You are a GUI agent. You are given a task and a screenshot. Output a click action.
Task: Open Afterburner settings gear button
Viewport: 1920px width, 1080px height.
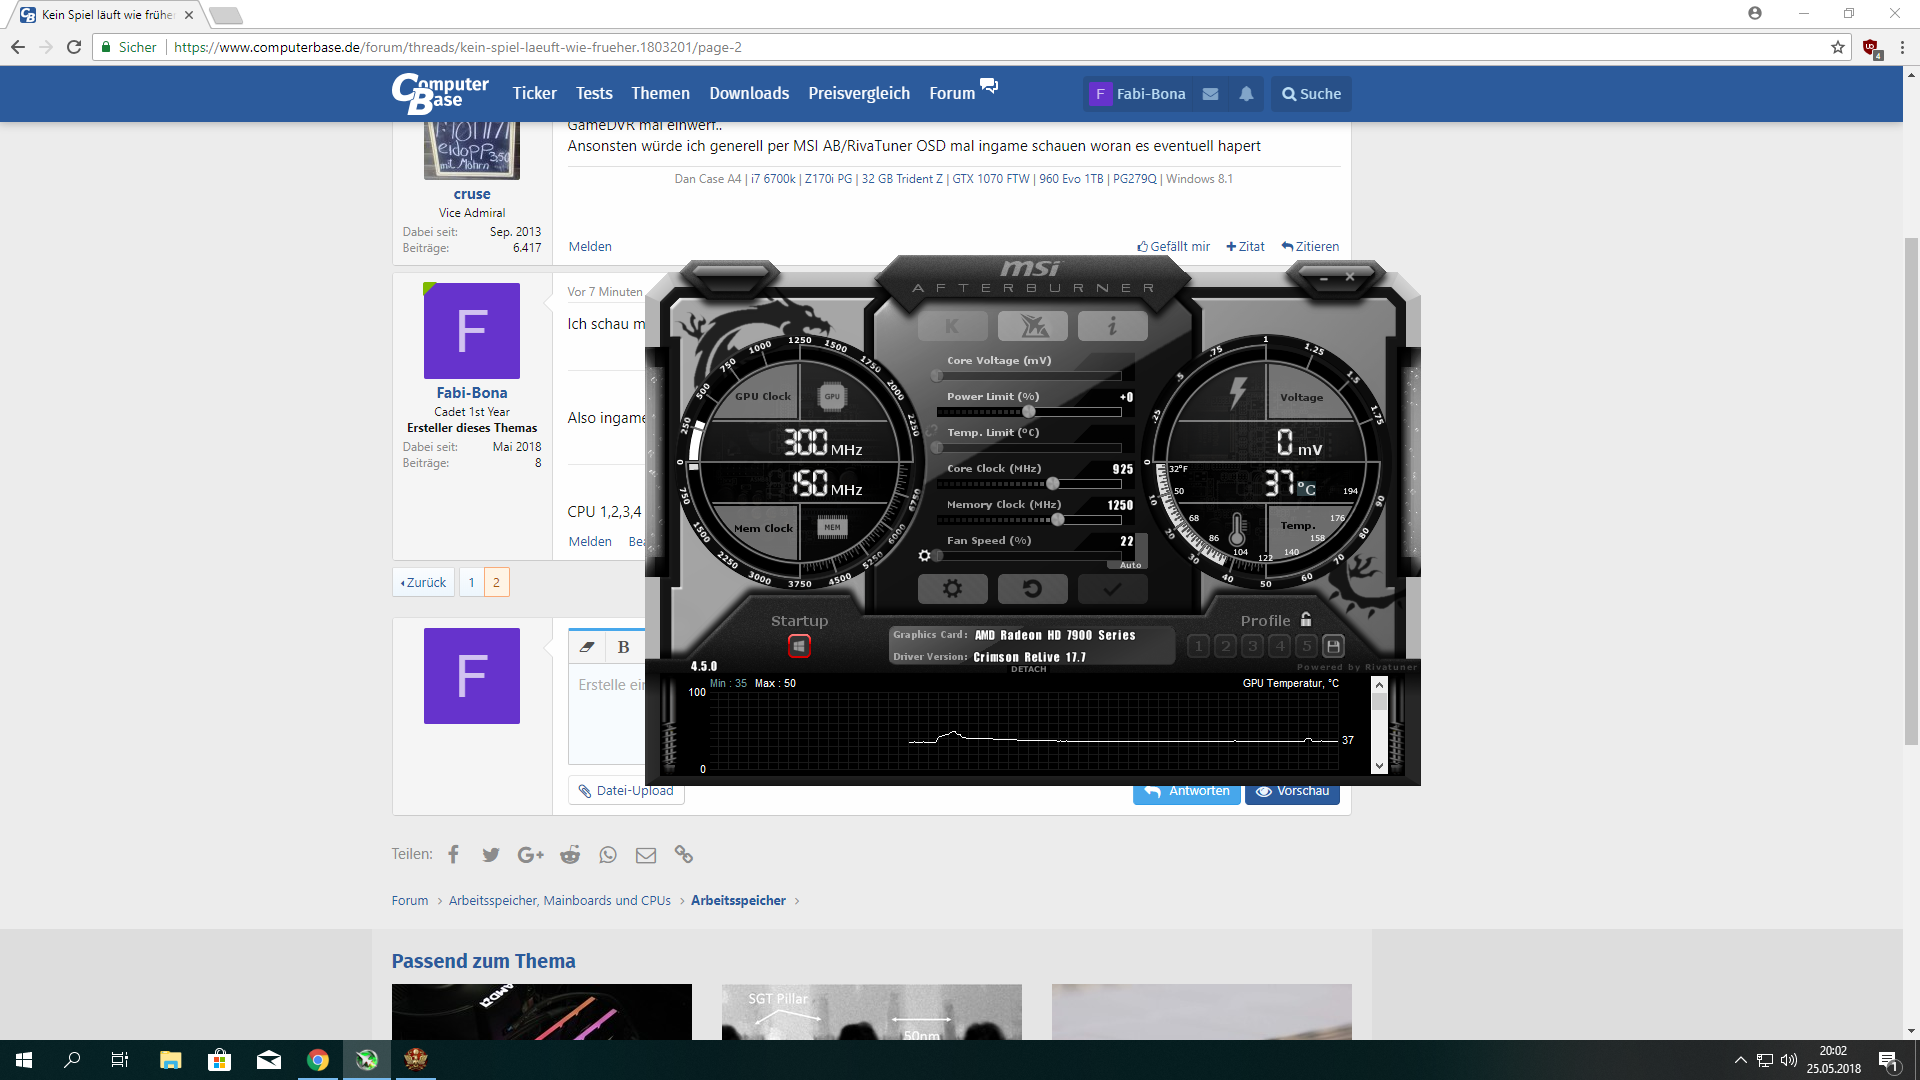[952, 589]
